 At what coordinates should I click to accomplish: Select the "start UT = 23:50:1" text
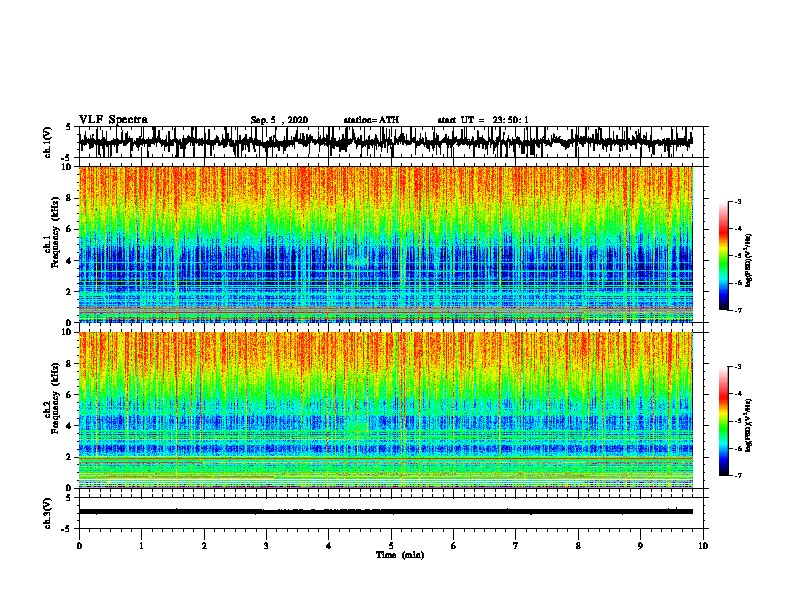point(483,120)
